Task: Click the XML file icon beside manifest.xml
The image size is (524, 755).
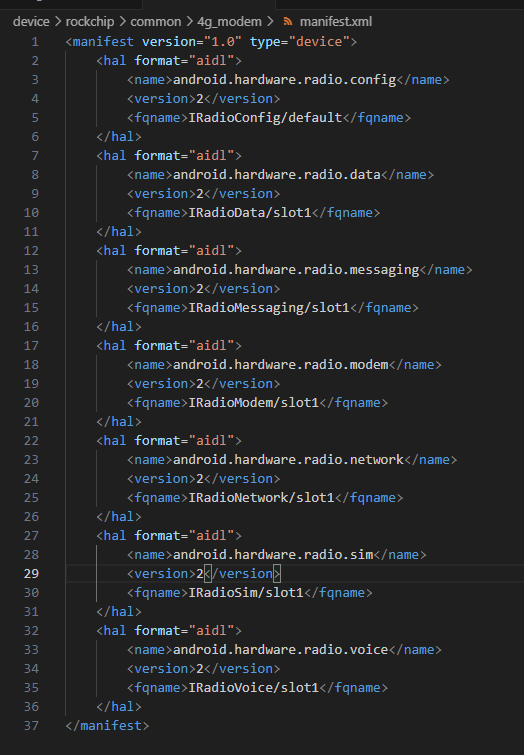Action: (288, 22)
